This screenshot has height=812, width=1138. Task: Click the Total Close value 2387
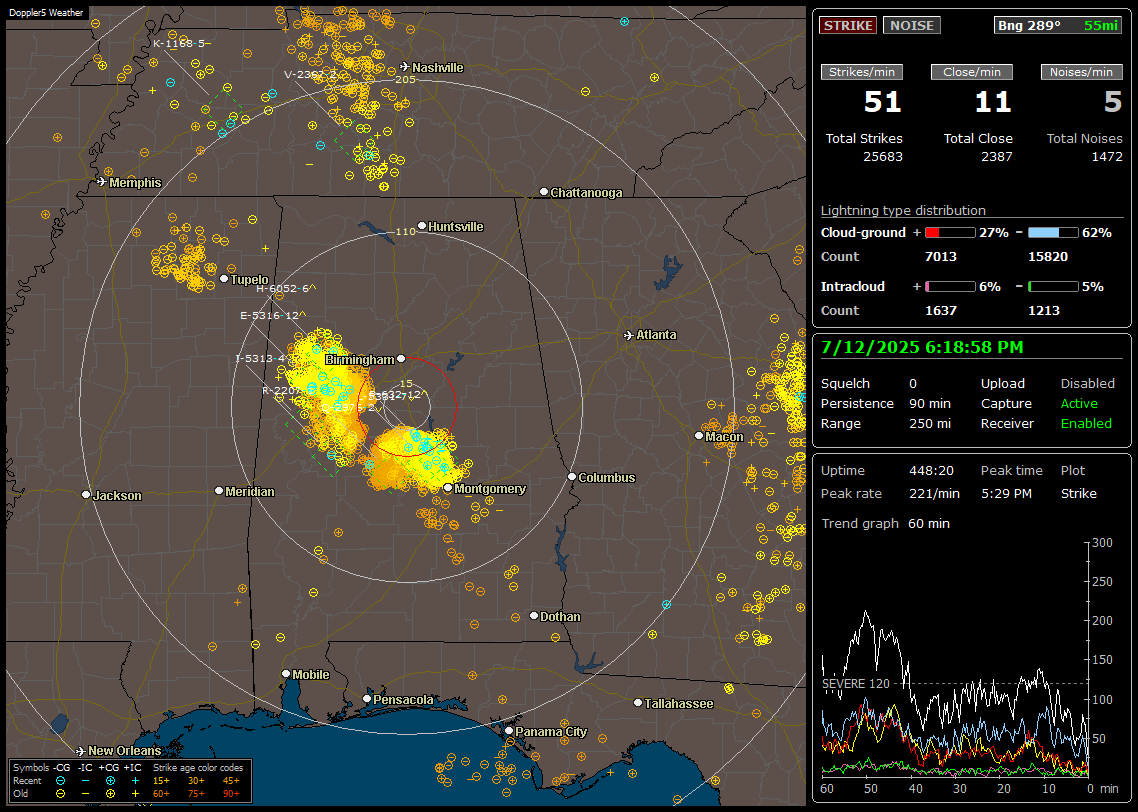coord(996,156)
